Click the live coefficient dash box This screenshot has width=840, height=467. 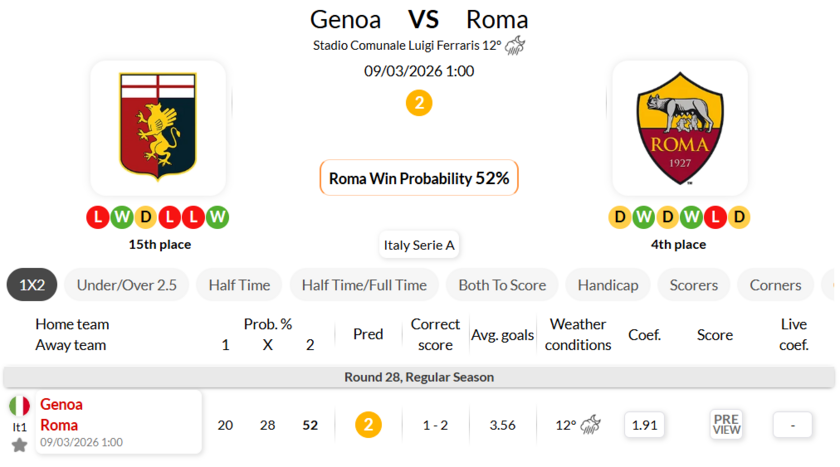coord(793,425)
